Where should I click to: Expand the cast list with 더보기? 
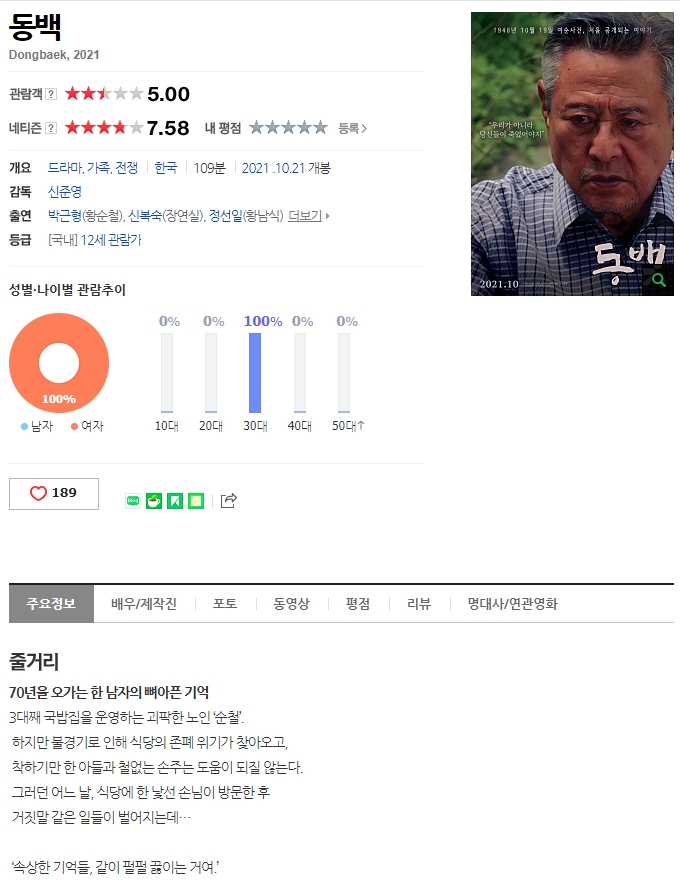308,216
